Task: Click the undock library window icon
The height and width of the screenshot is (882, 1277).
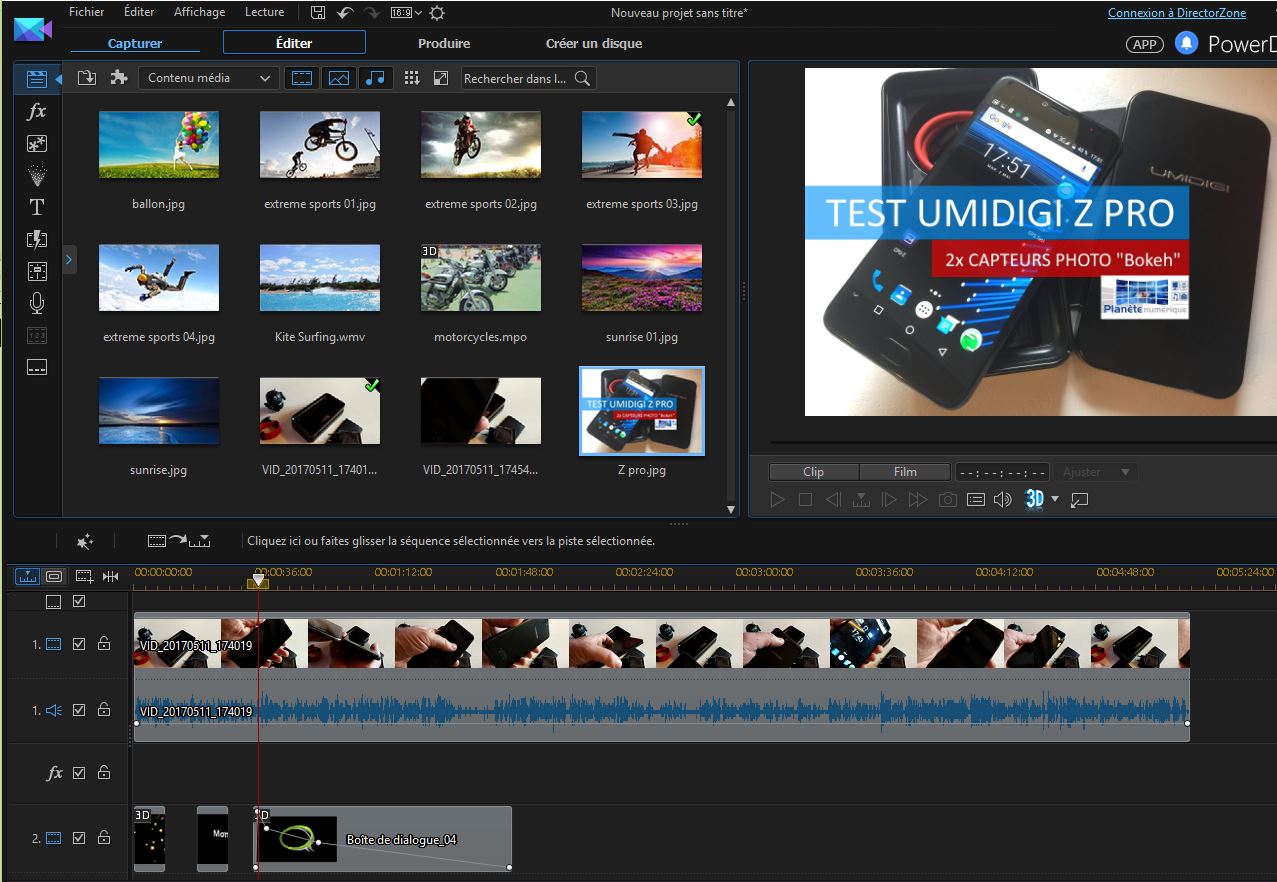Action: [x=440, y=78]
